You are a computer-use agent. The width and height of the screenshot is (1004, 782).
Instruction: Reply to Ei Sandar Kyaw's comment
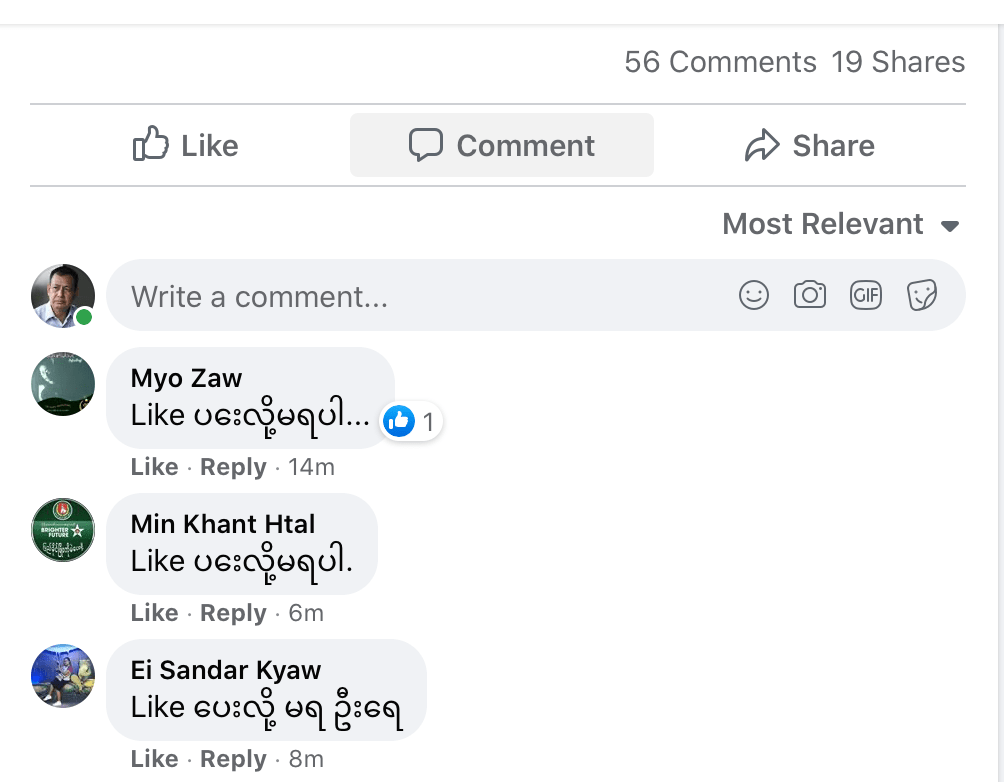(233, 759)
